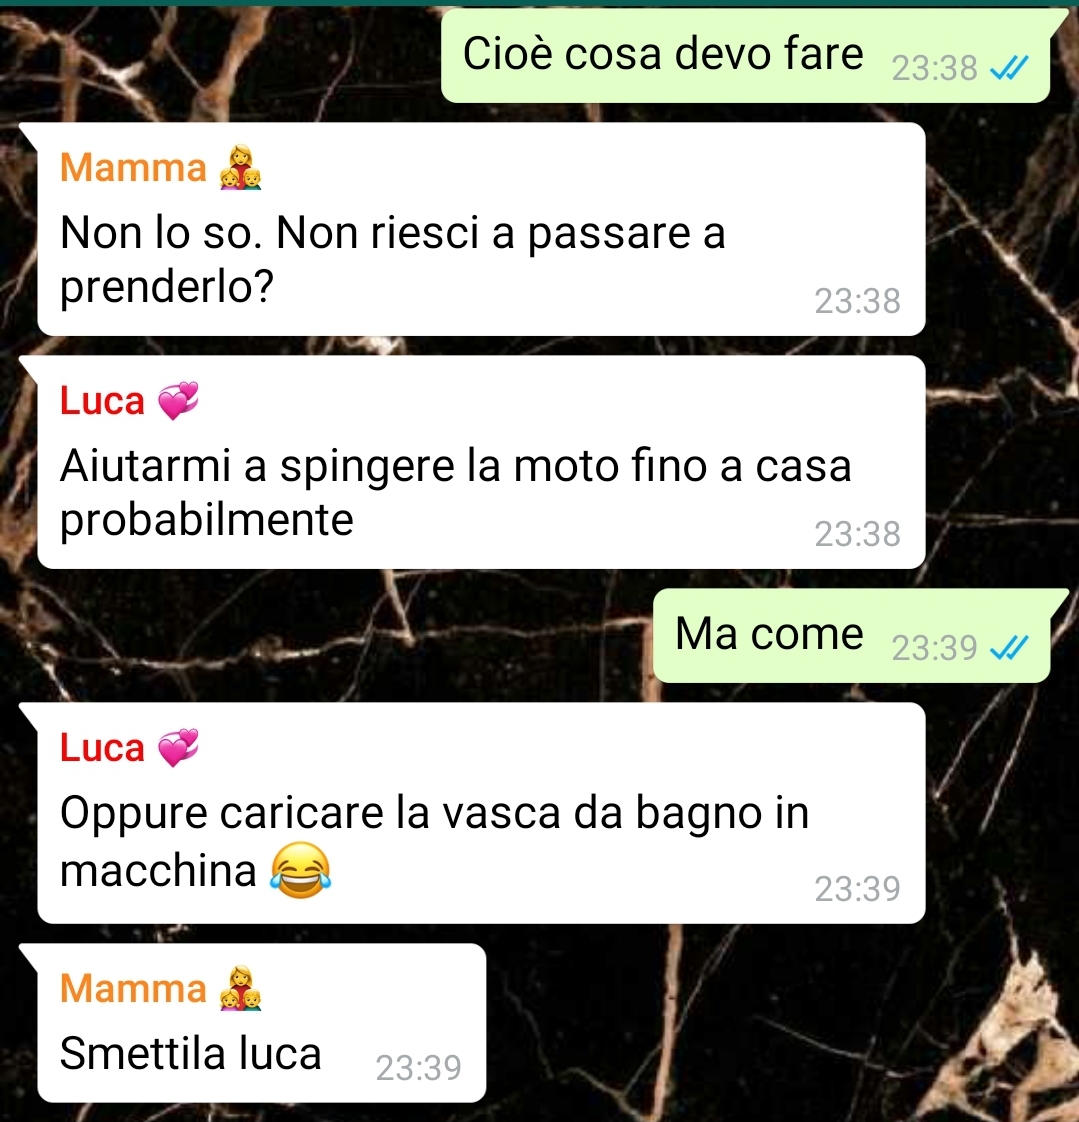Click family emoji in the last Mamma message
The height and width of the screenshot is (1122, 1079).
click(240, 988)
